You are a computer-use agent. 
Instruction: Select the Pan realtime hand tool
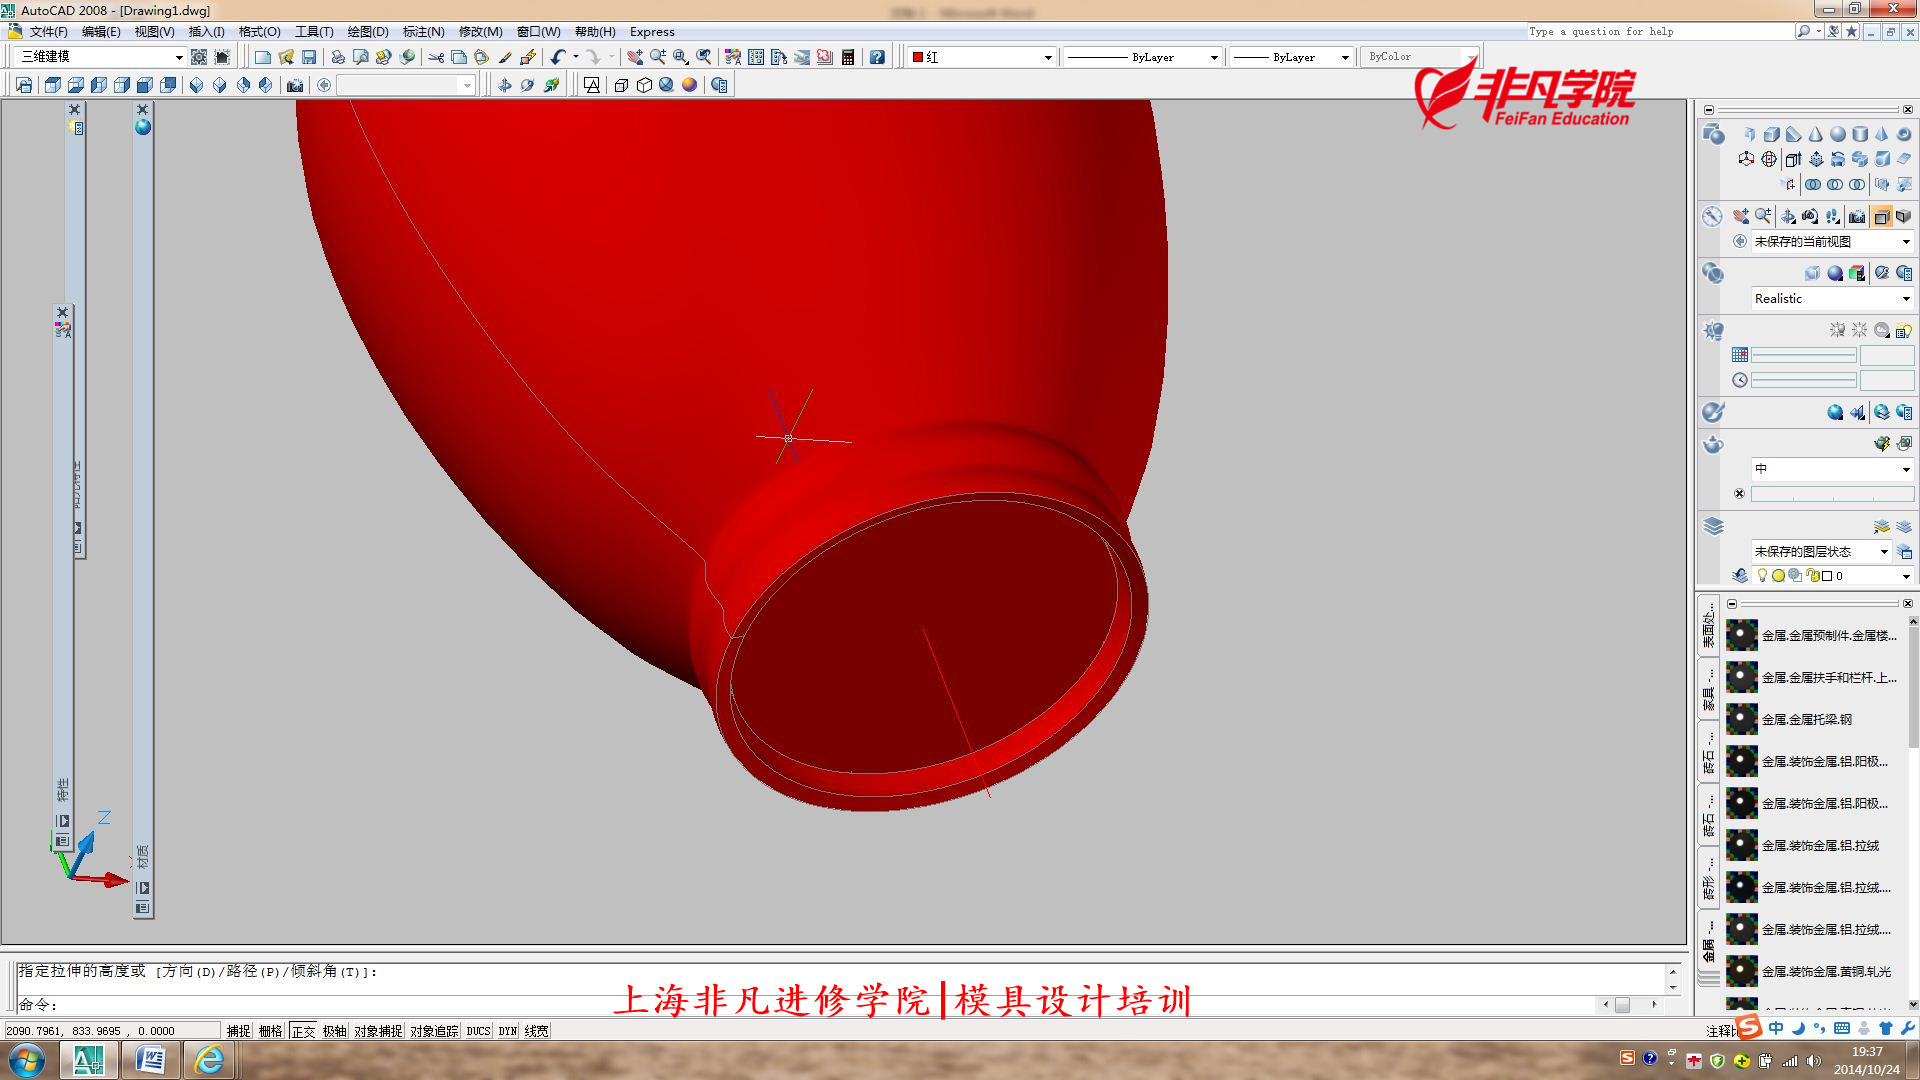pyautogui.click(x=635, y=57)
